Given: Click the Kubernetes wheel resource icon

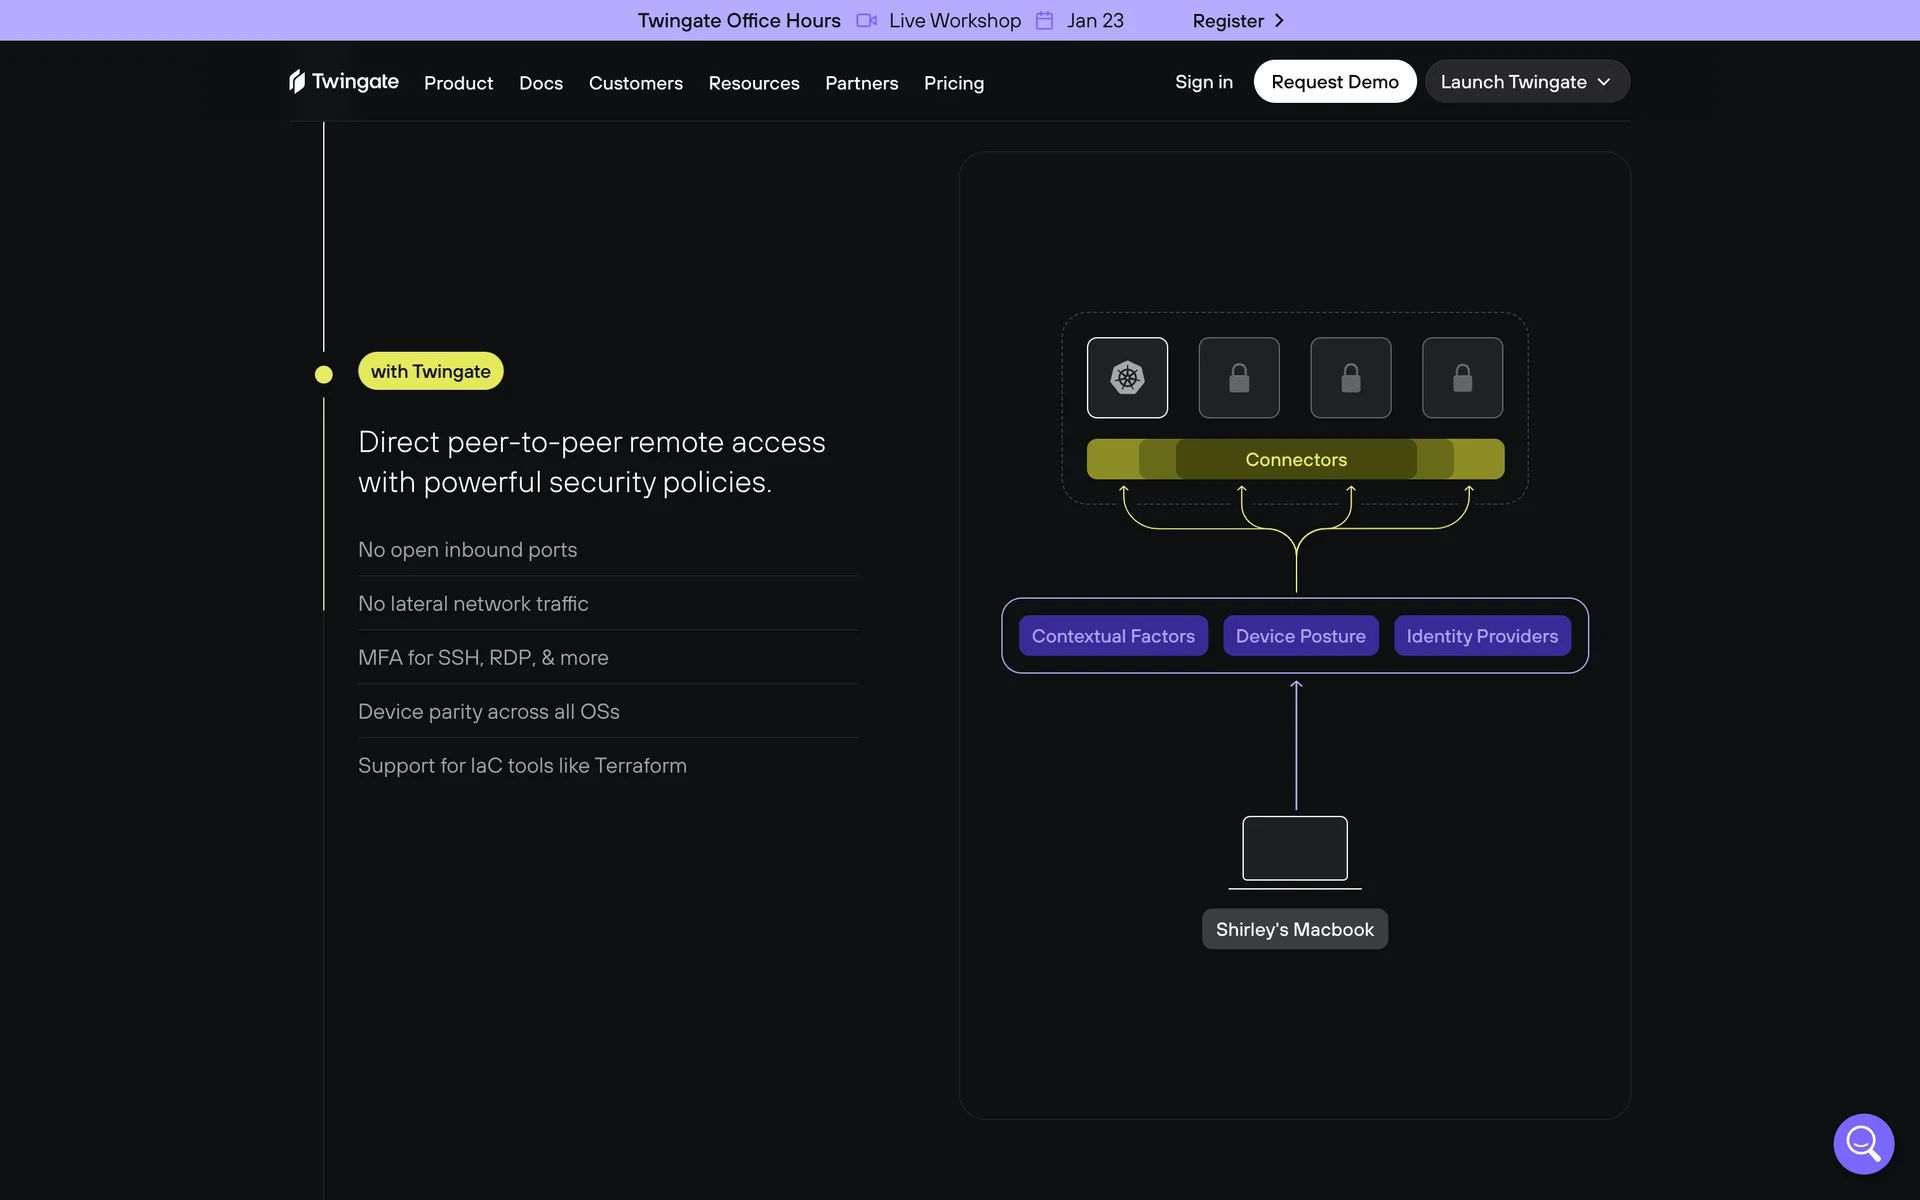Looking at the screenshot, I should coord(1127,378).
